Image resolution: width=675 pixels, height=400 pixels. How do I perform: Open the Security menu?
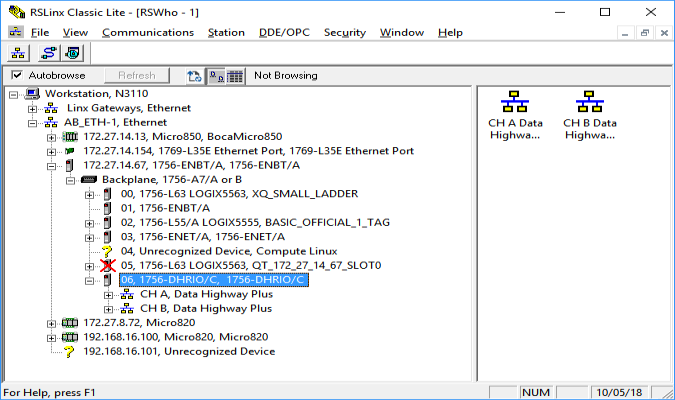(x=345, y=33)
